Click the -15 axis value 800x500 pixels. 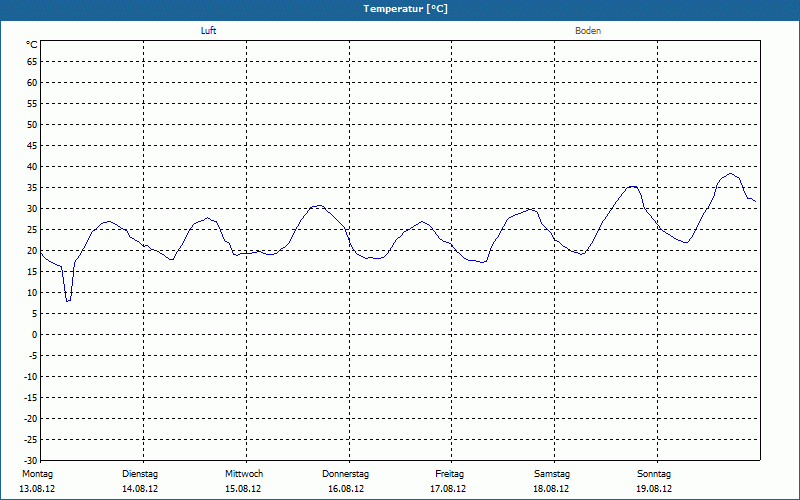[x=31, y=398]
